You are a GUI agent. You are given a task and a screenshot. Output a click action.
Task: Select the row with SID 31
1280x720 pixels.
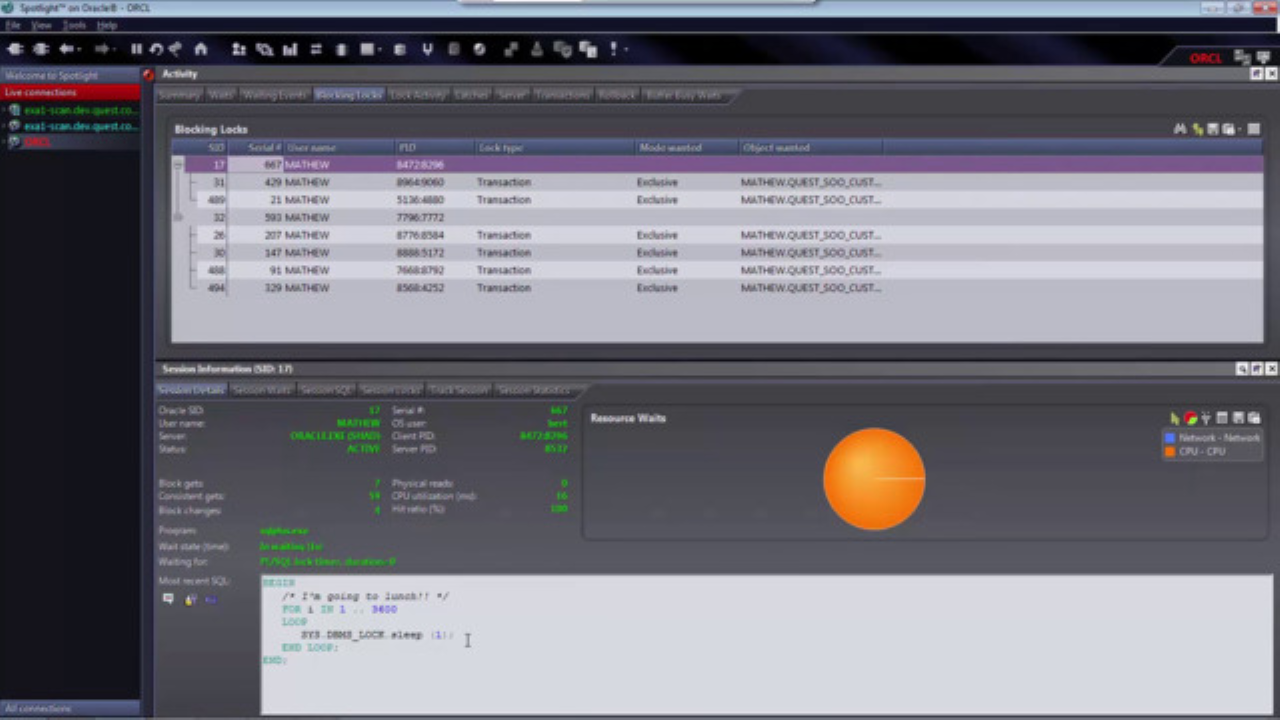pyautogui.click(x=717, y=183)
